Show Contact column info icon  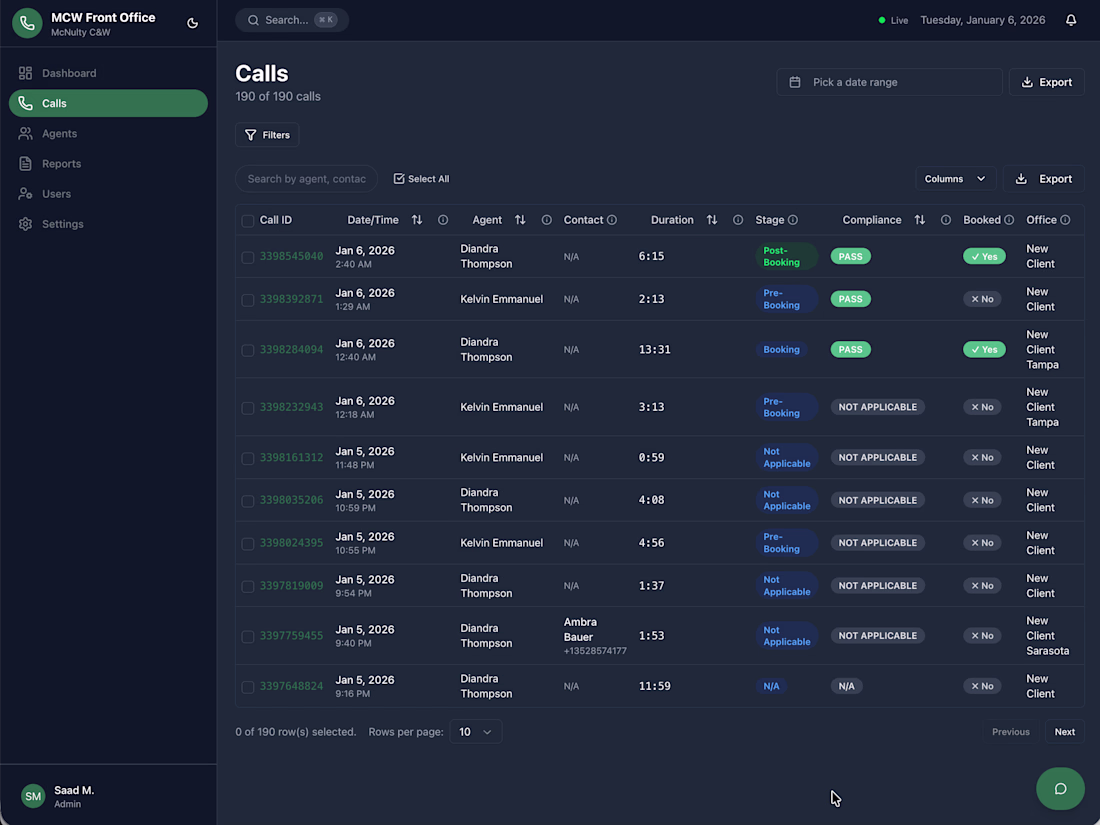[x=612, y=220]
